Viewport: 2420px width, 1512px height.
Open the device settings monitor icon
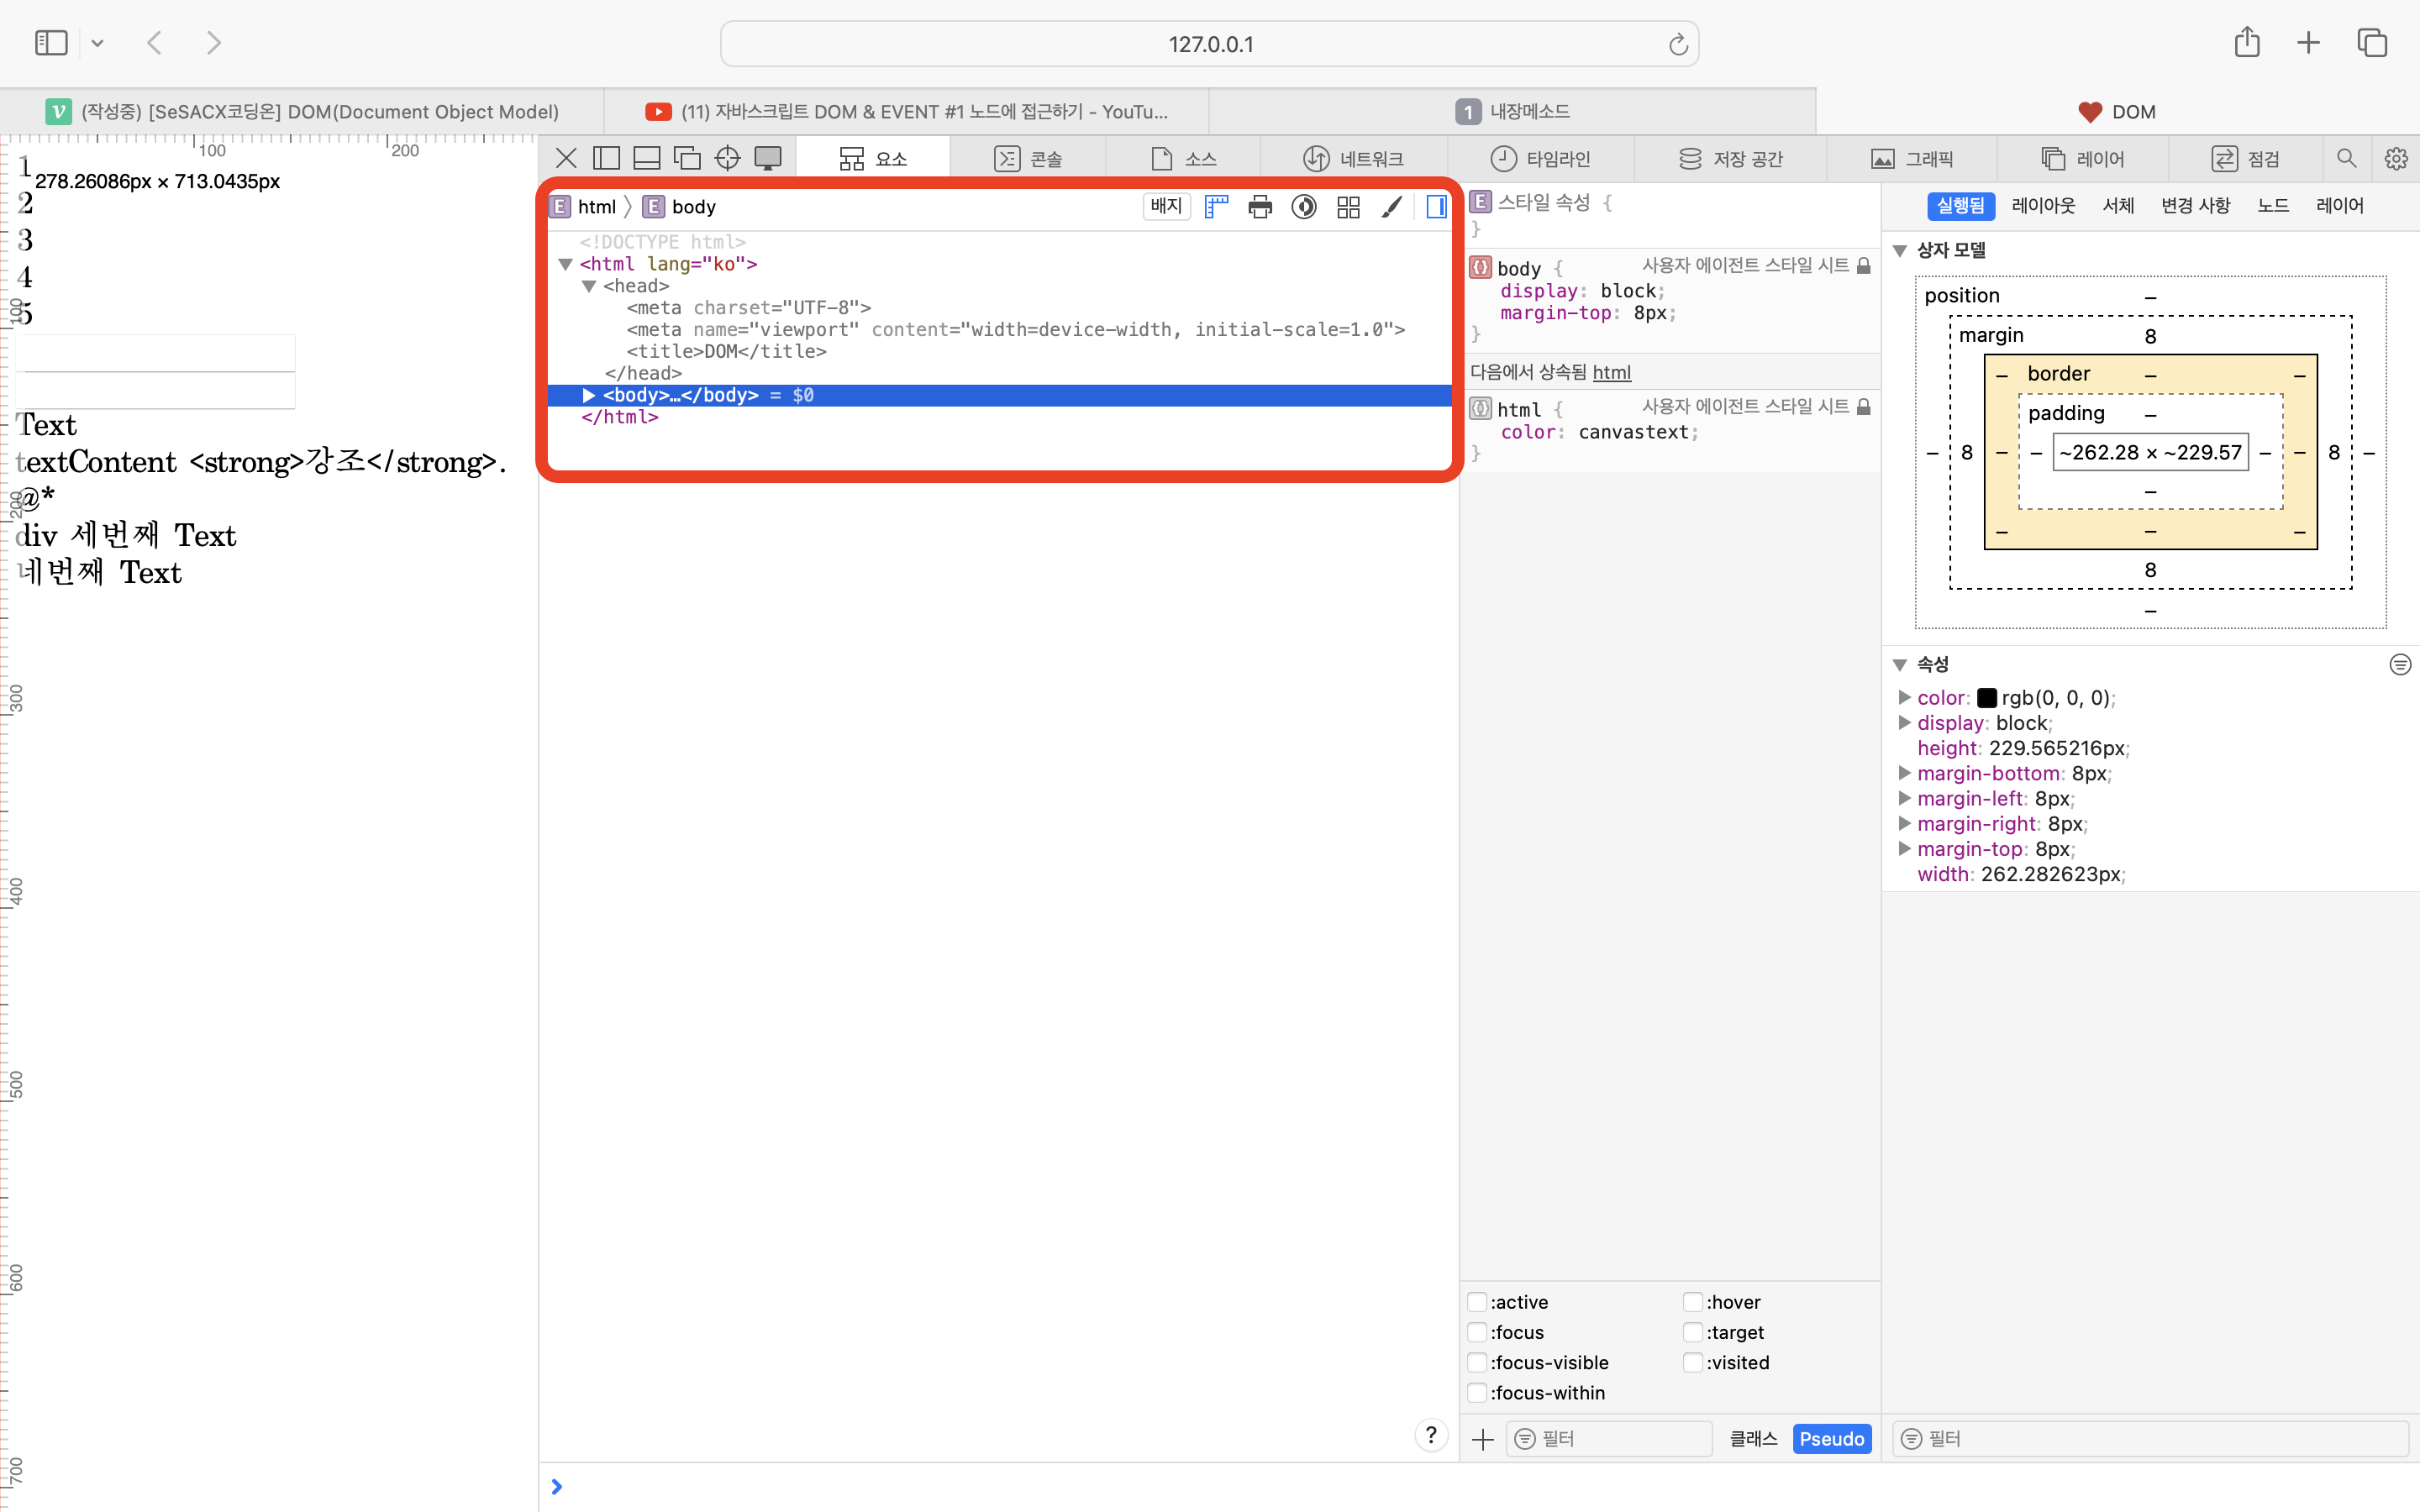click(768, 158)
